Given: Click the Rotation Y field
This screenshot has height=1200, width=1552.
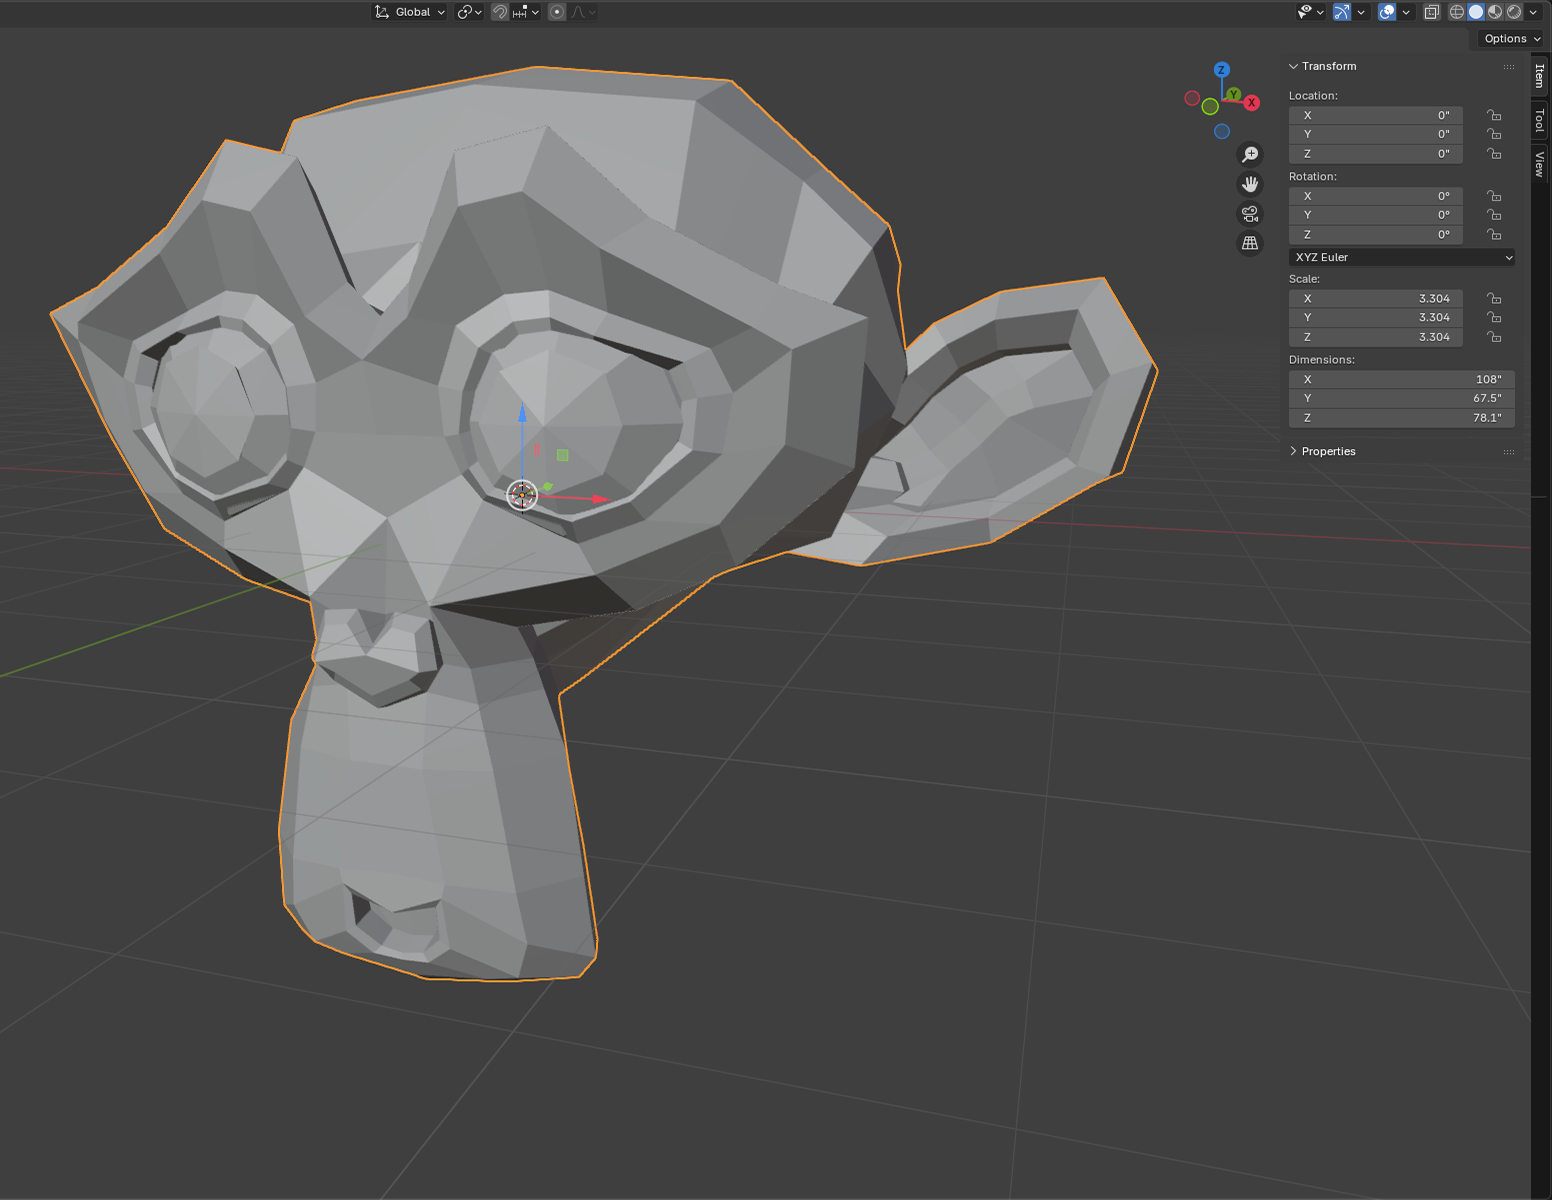Looking at the screenshot, I should [x=1375, y=215].
